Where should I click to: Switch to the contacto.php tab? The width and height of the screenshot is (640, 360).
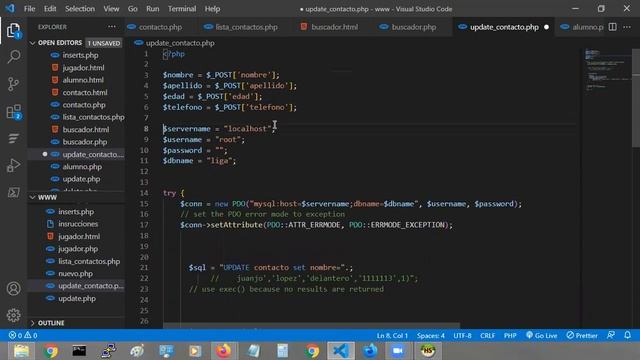tap(160, 27)
